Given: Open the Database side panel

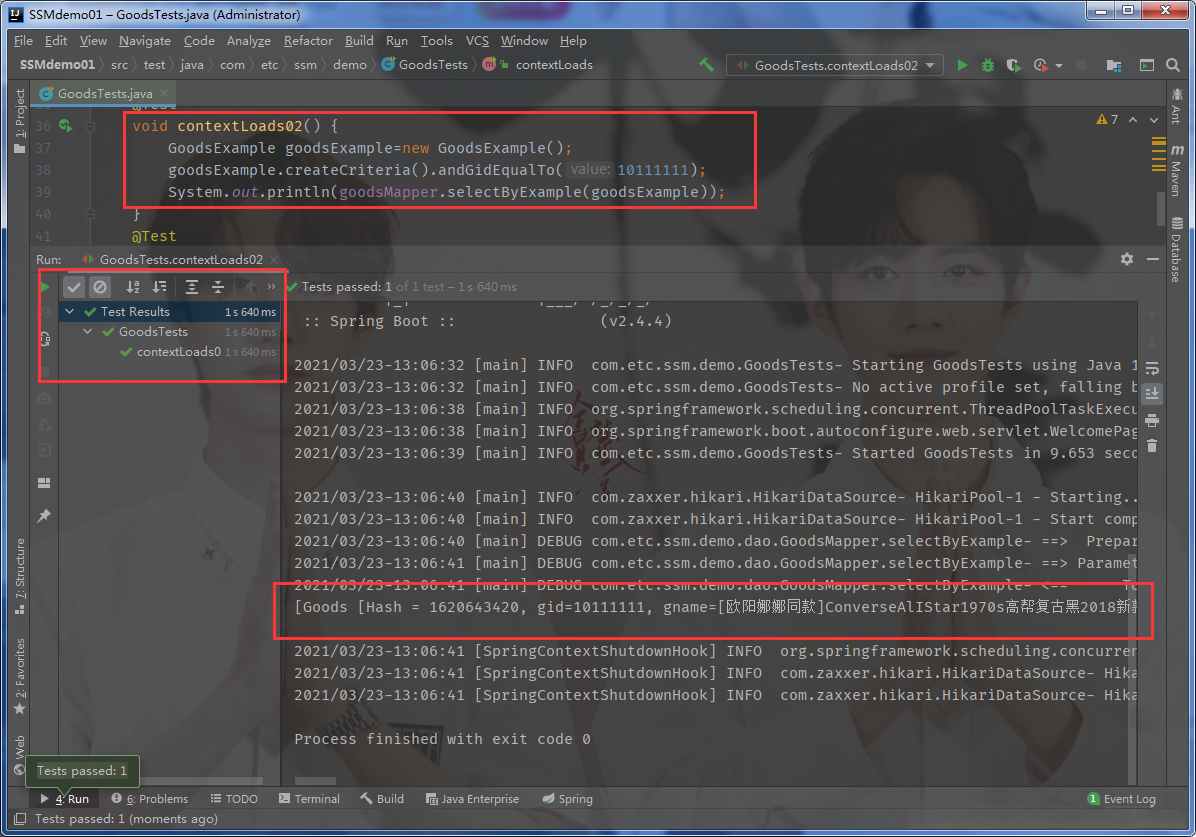Looking at the screenshot, I should pyautogui.click(x=1177, y=249).
